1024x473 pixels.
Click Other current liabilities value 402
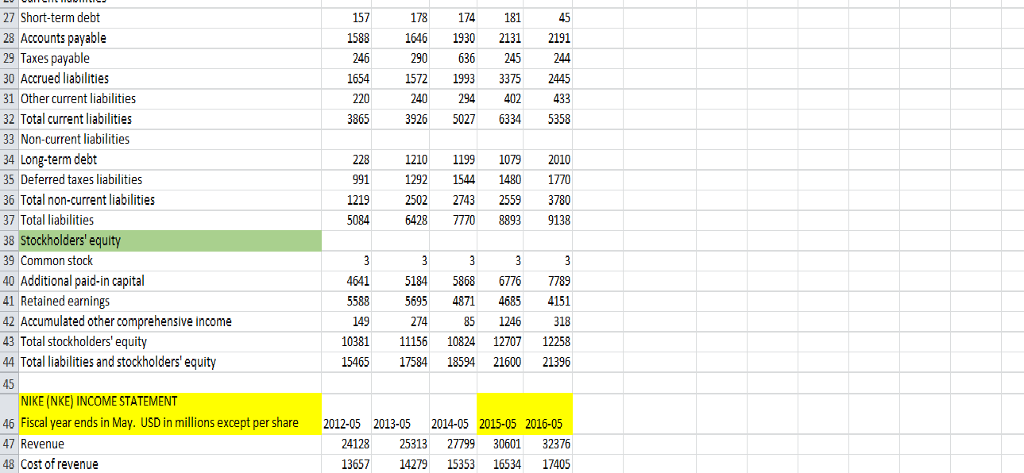(x=501, y=99)
